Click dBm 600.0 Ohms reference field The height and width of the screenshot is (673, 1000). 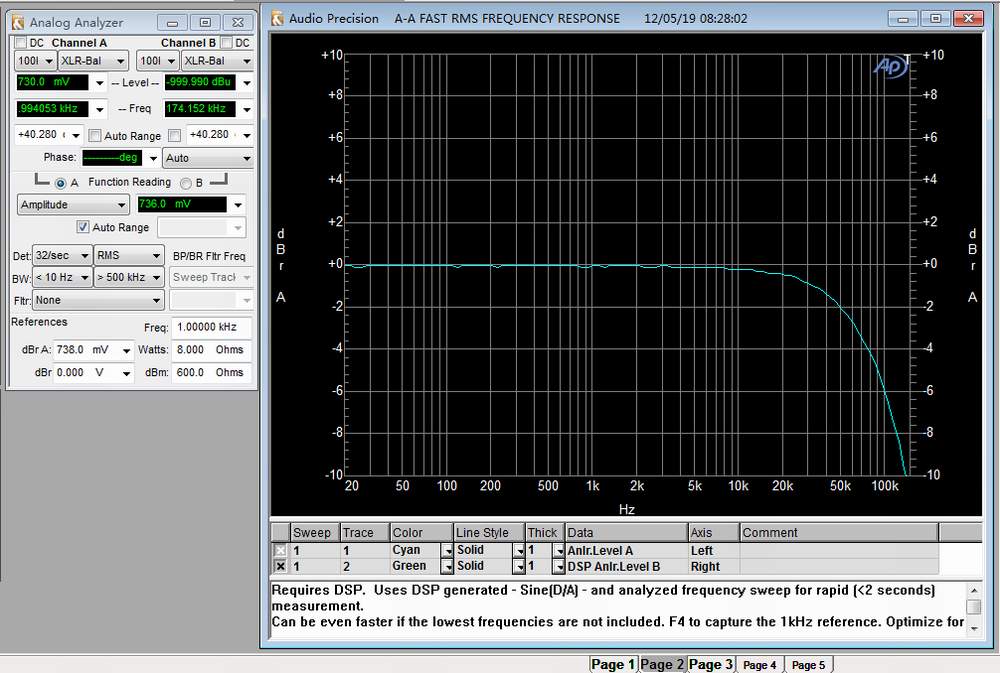[x=211, y=373]
